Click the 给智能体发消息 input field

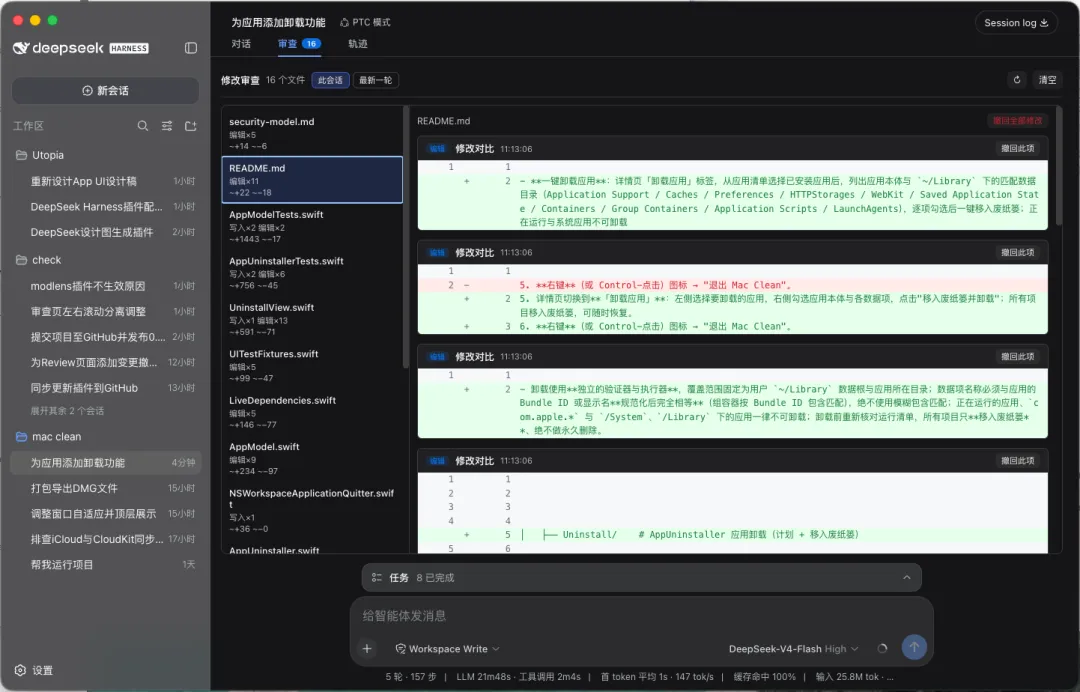[x=641, y=616]
